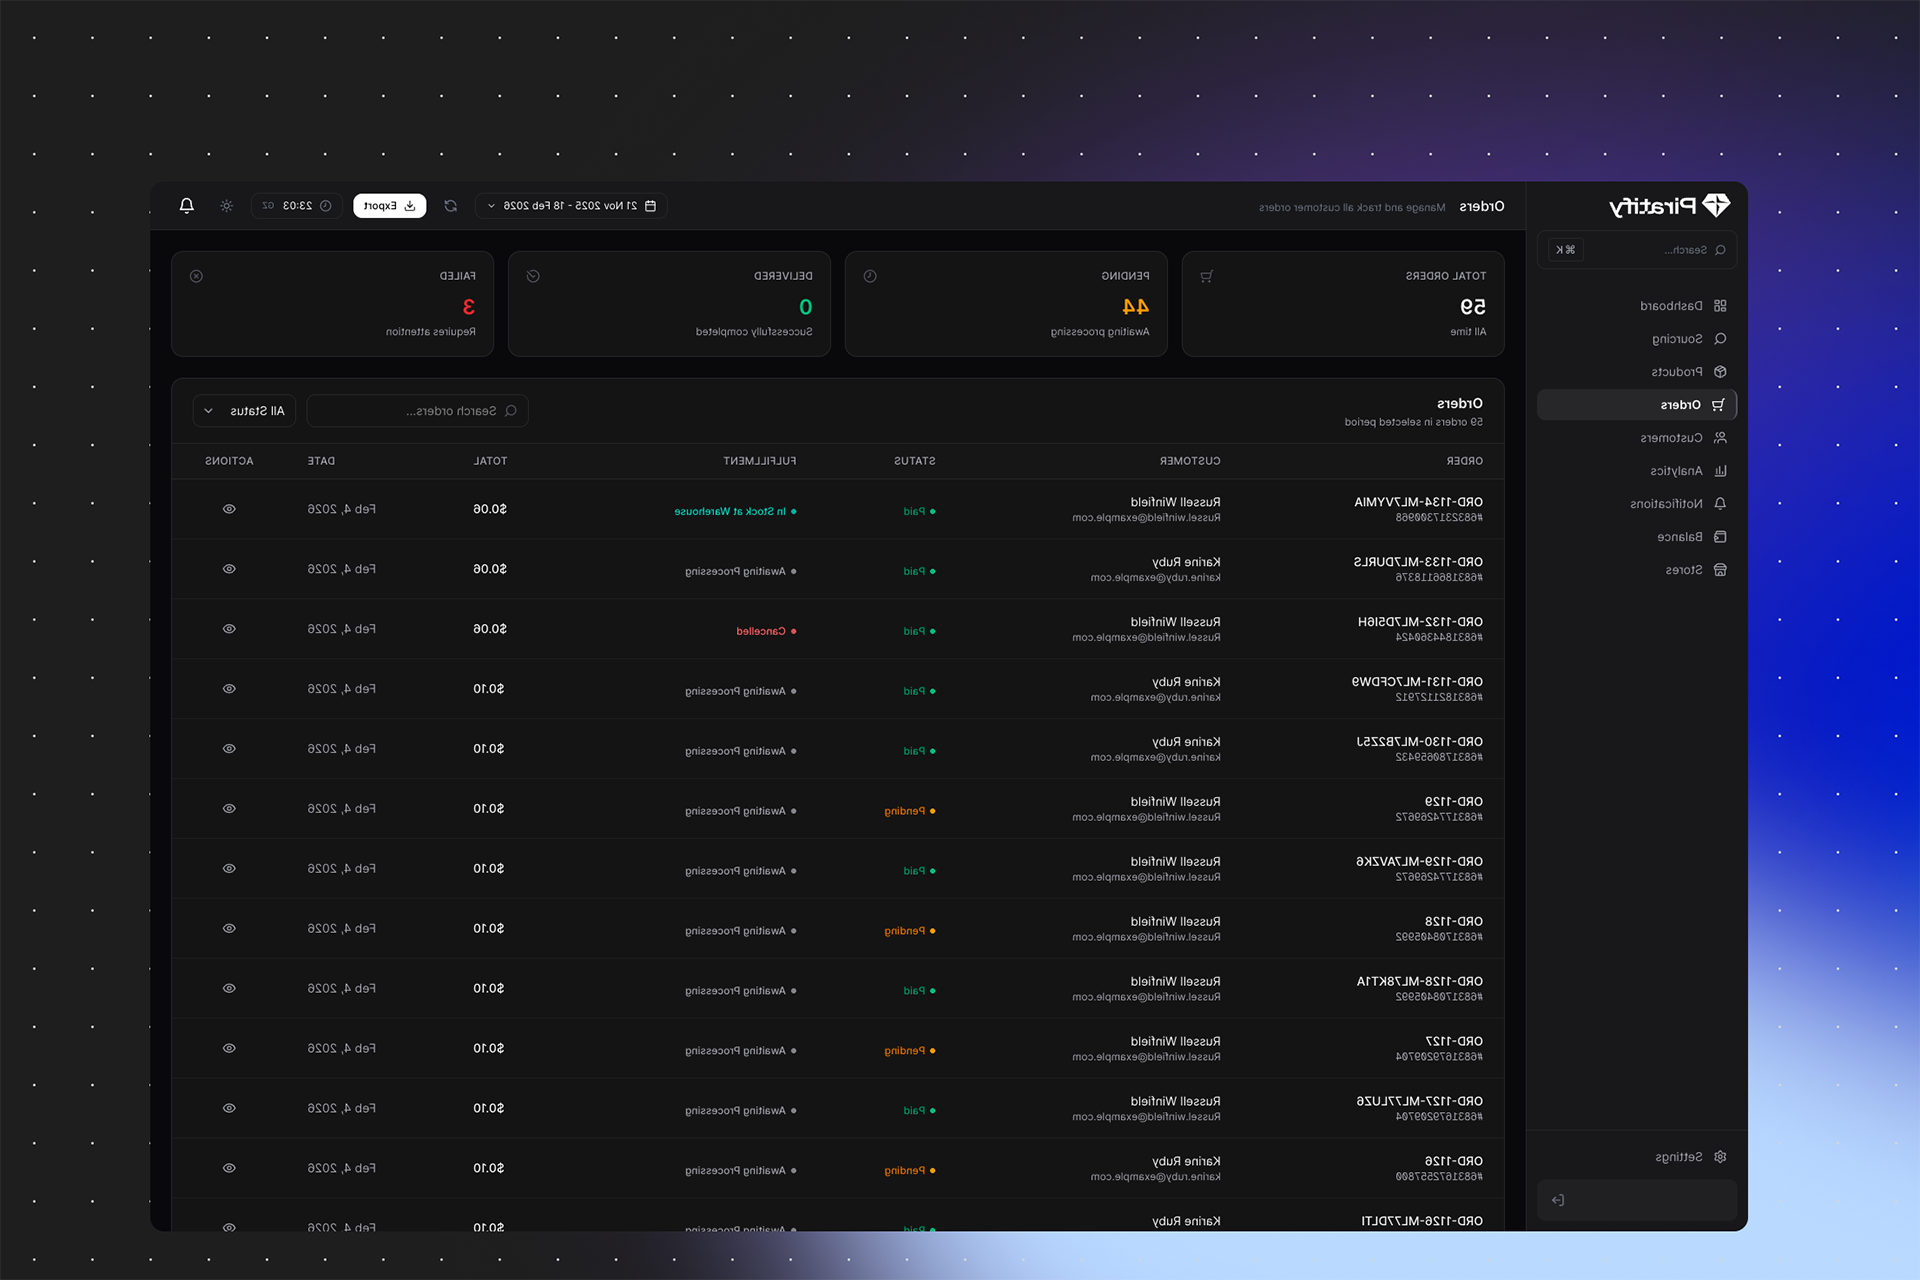
Task: Click the notifications bell icon in top bar
Action: (x=187, y=206)
